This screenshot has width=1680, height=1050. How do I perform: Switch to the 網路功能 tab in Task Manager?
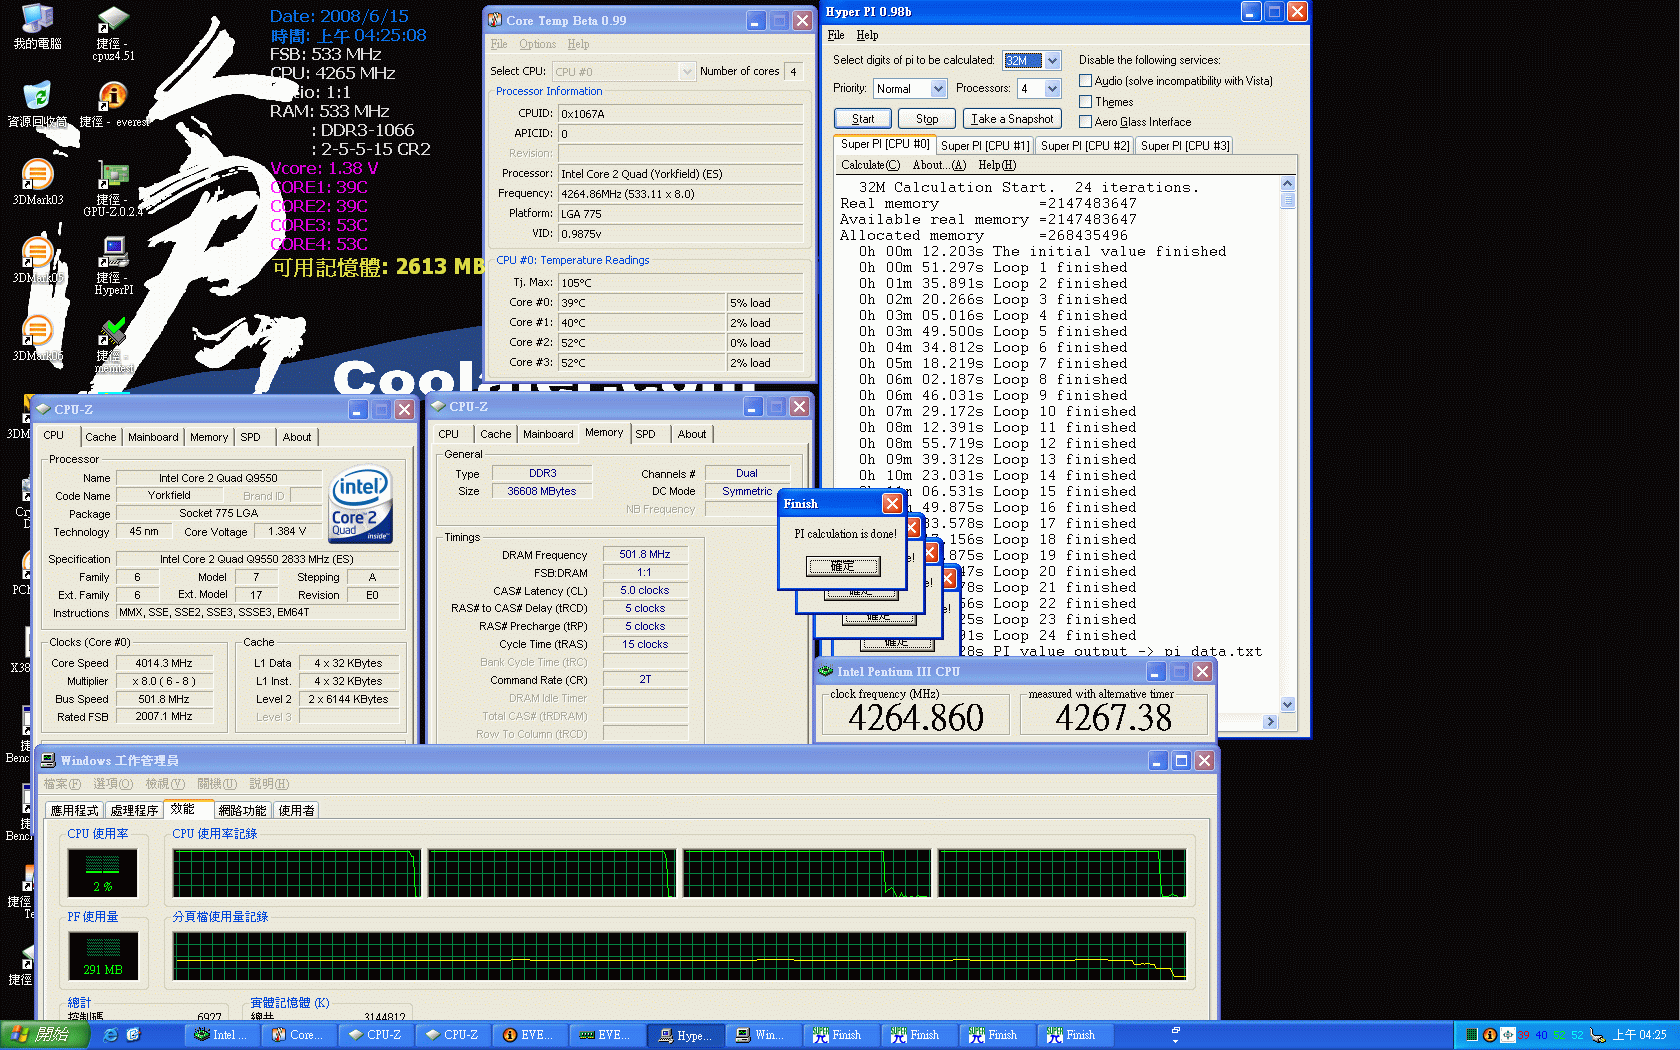point(242,810)
